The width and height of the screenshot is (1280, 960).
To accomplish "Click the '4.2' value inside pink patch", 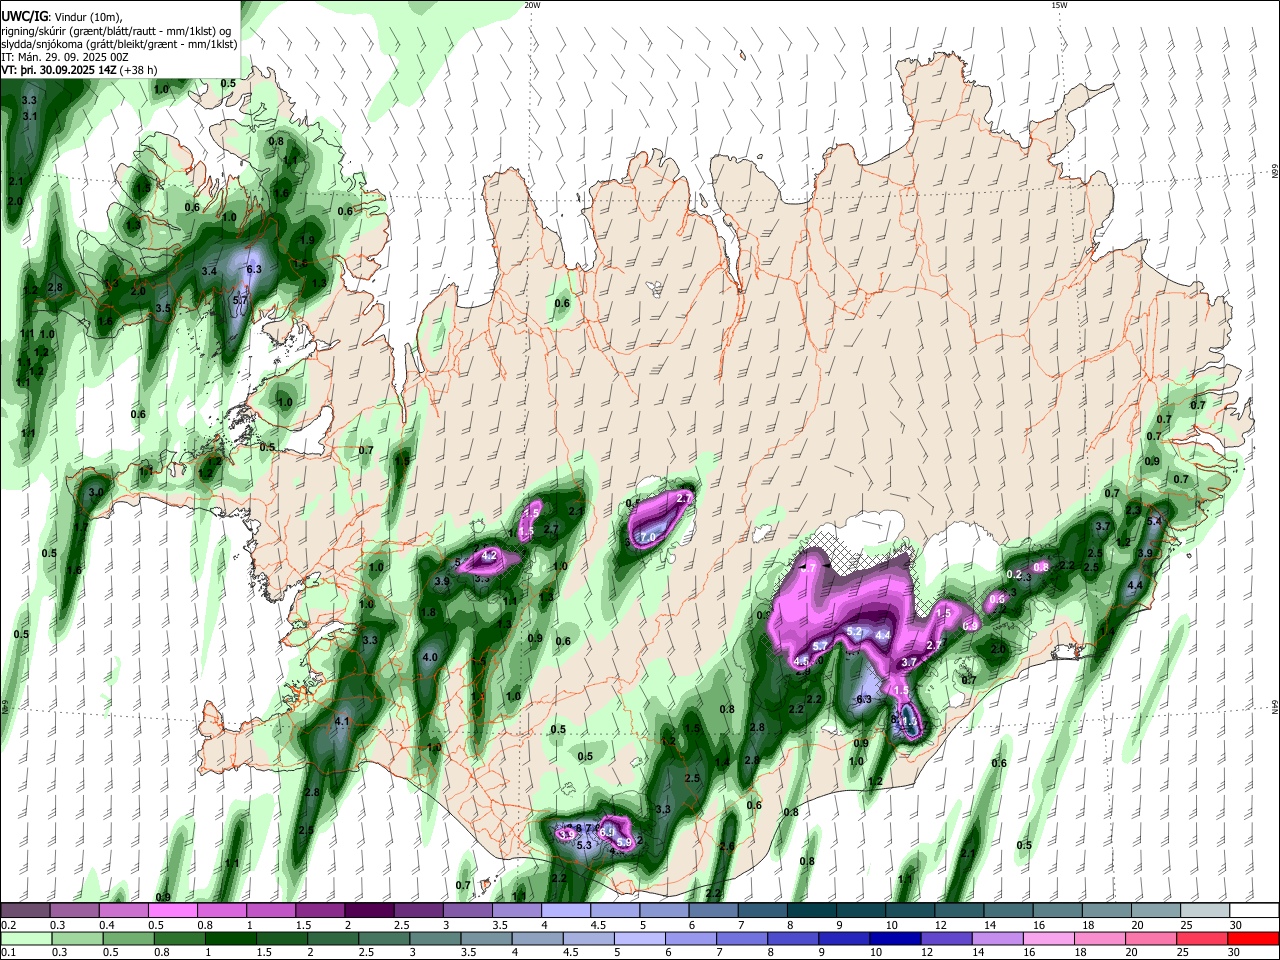I will (489, 555).
